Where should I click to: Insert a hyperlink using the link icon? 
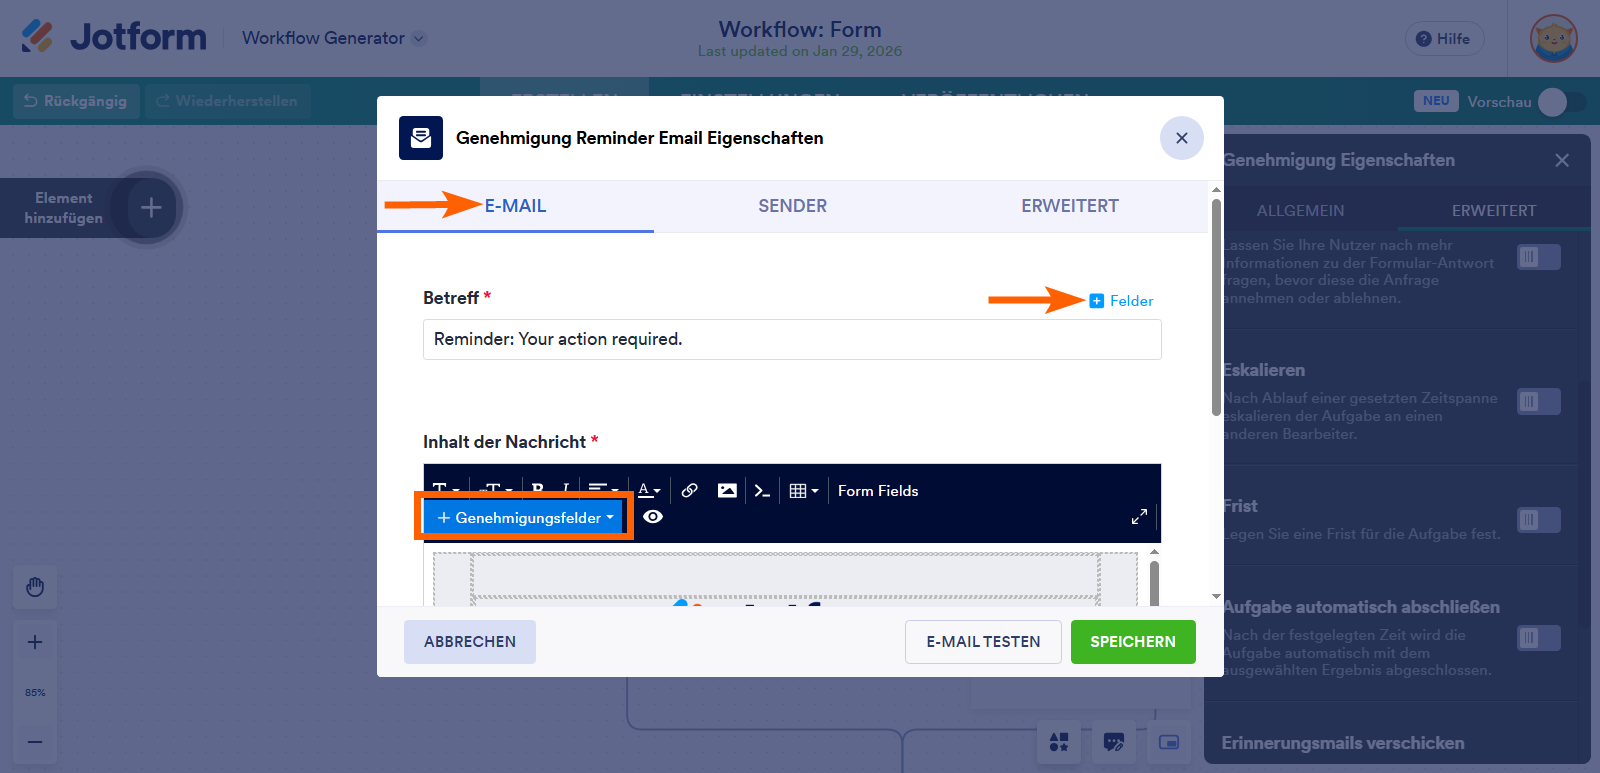tap(689, 490)
